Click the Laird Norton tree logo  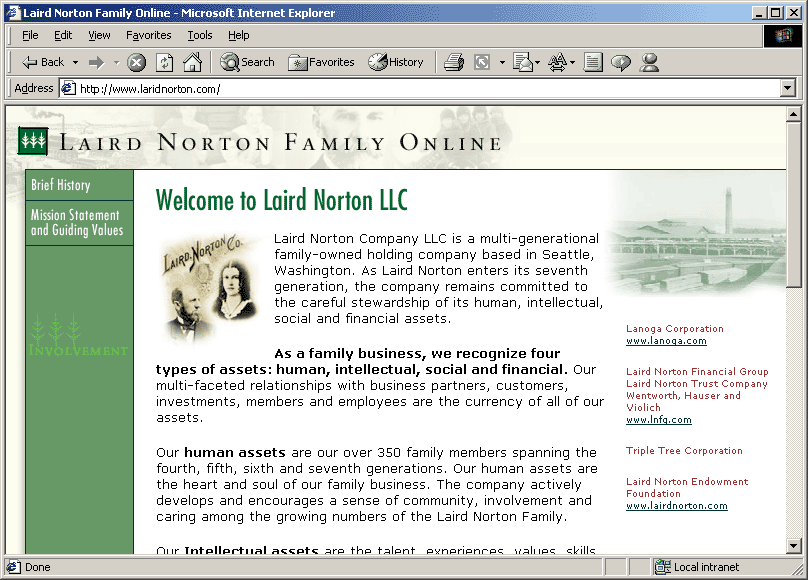pos(33,141)
